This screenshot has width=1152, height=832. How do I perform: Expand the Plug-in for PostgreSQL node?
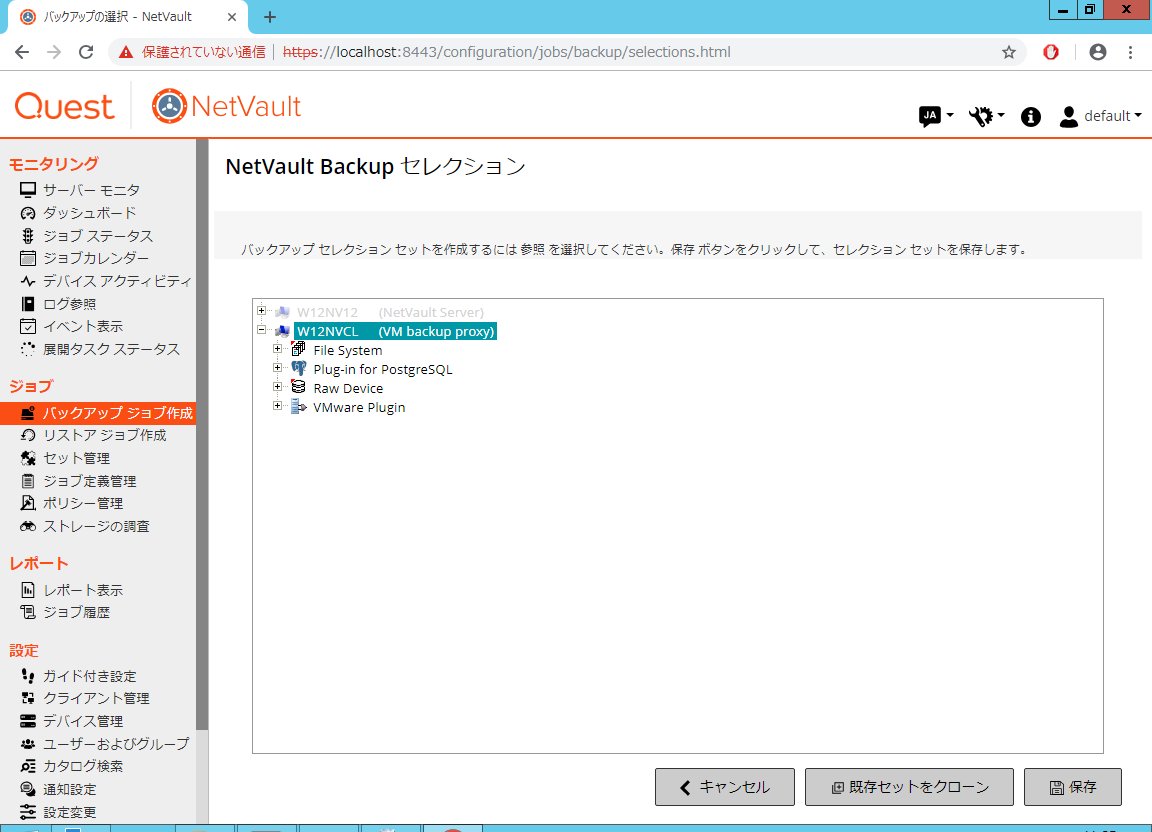click(x=277, y=368)
